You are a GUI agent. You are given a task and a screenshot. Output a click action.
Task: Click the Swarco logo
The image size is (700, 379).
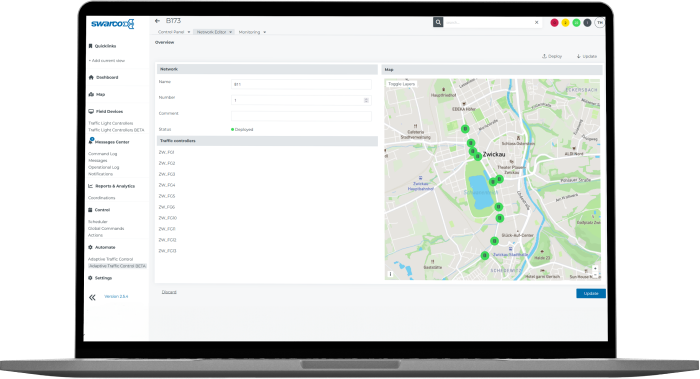112,24
